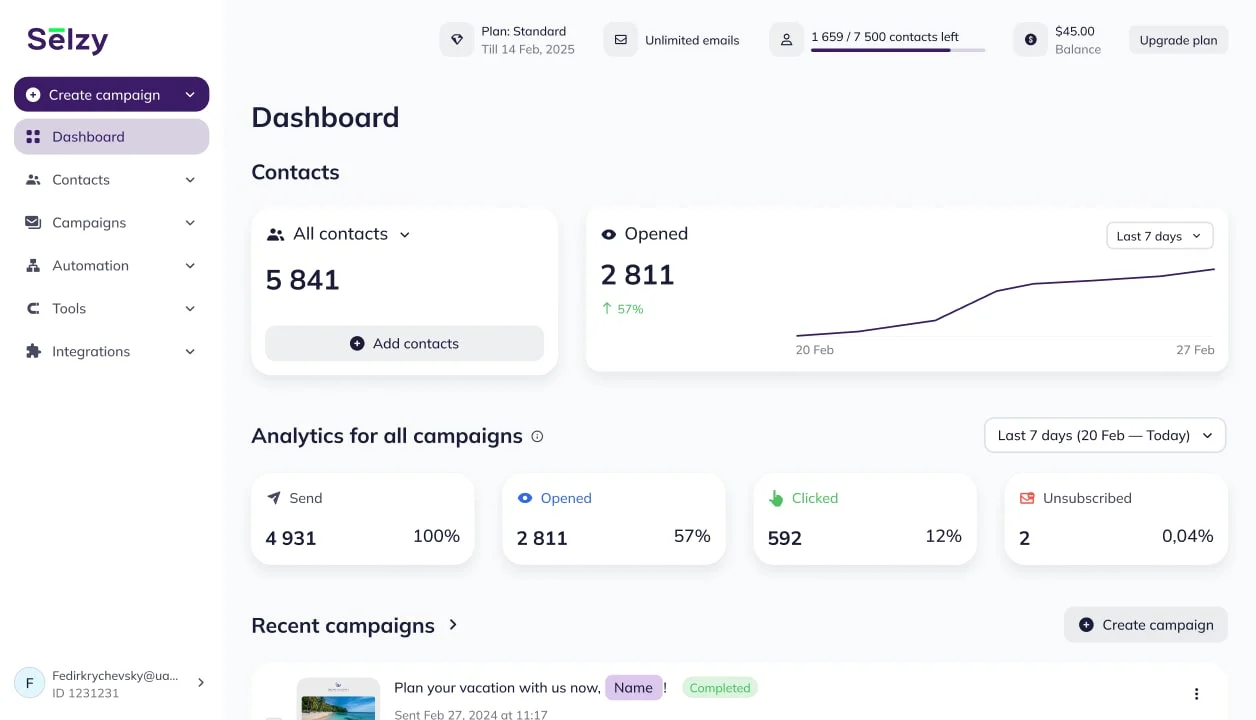Select the Campaigns envelope icon in sidebar
1256x720 pixels.
31,223
